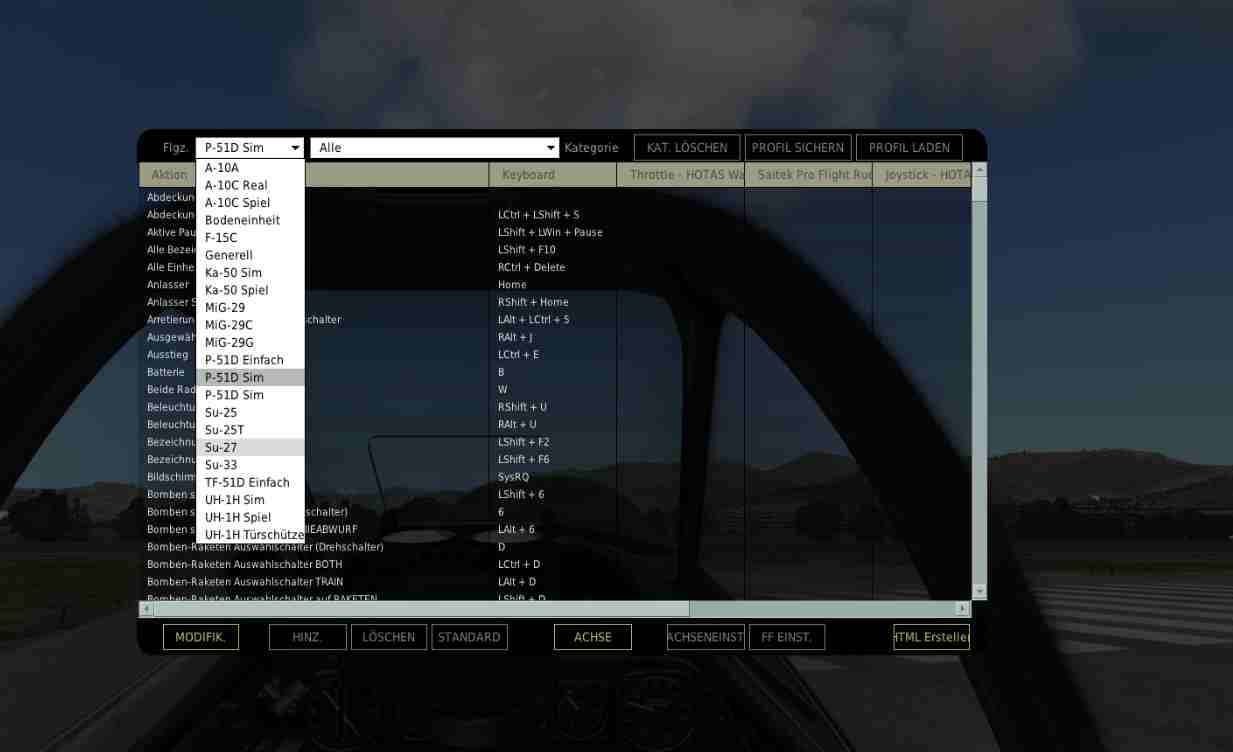Load a profile via PROFIL LADEN
The width and height of the screenshot is (1233, 752).
pyautogui.click(x=909, y=148)
